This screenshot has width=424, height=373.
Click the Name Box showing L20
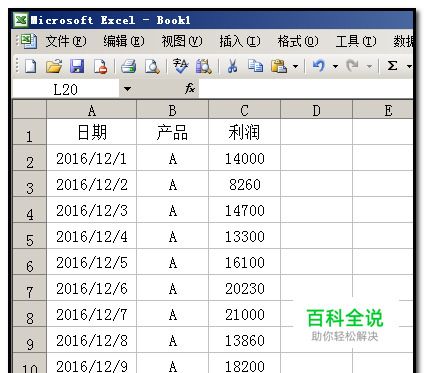66,89
